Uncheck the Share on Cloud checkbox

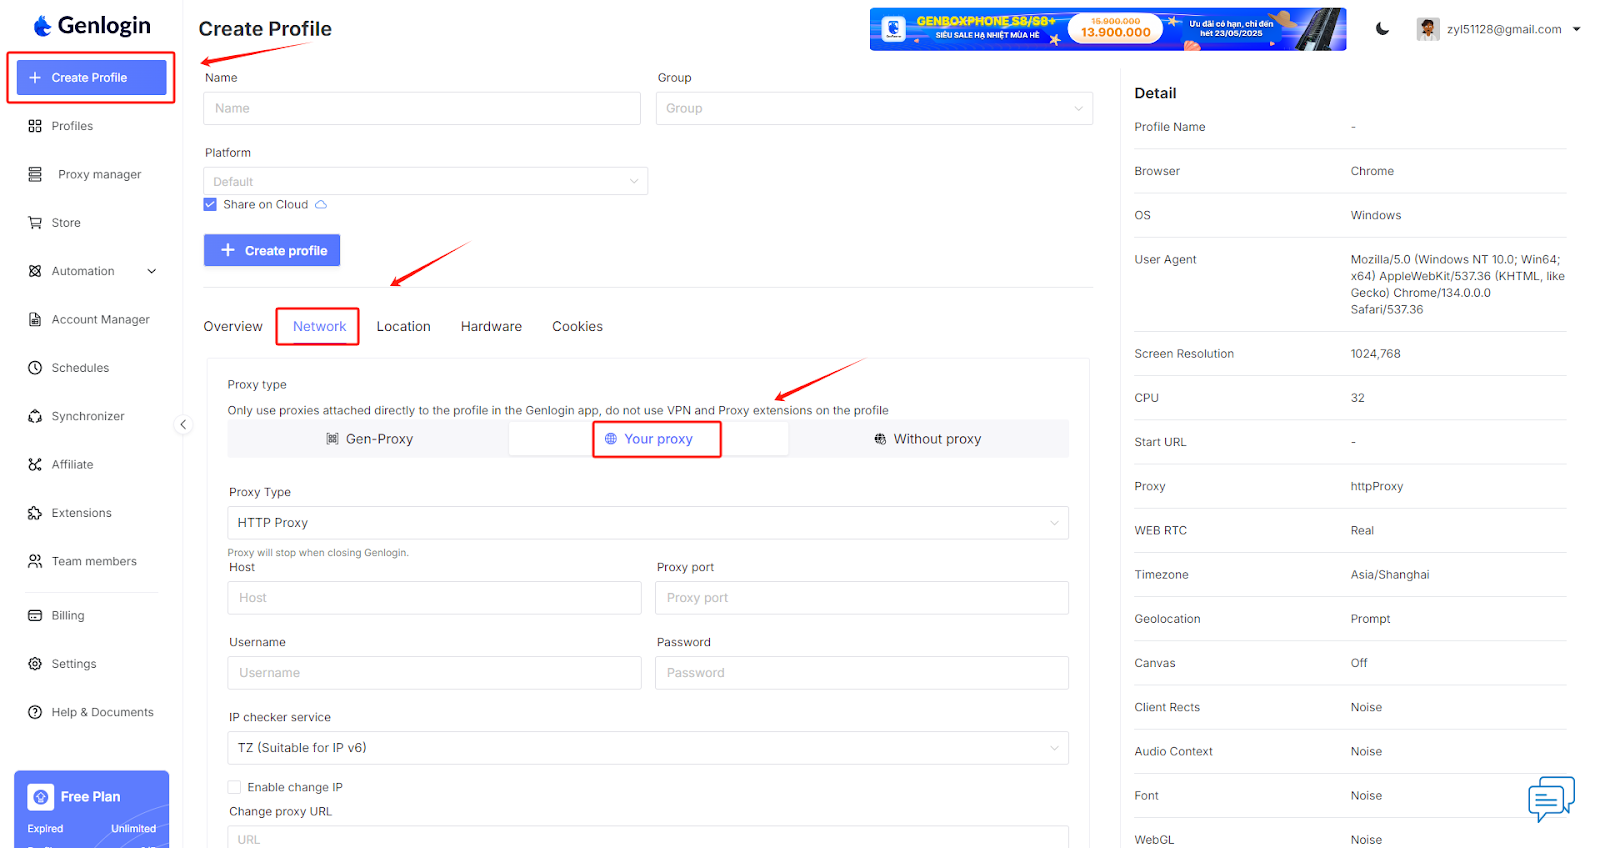210,205
